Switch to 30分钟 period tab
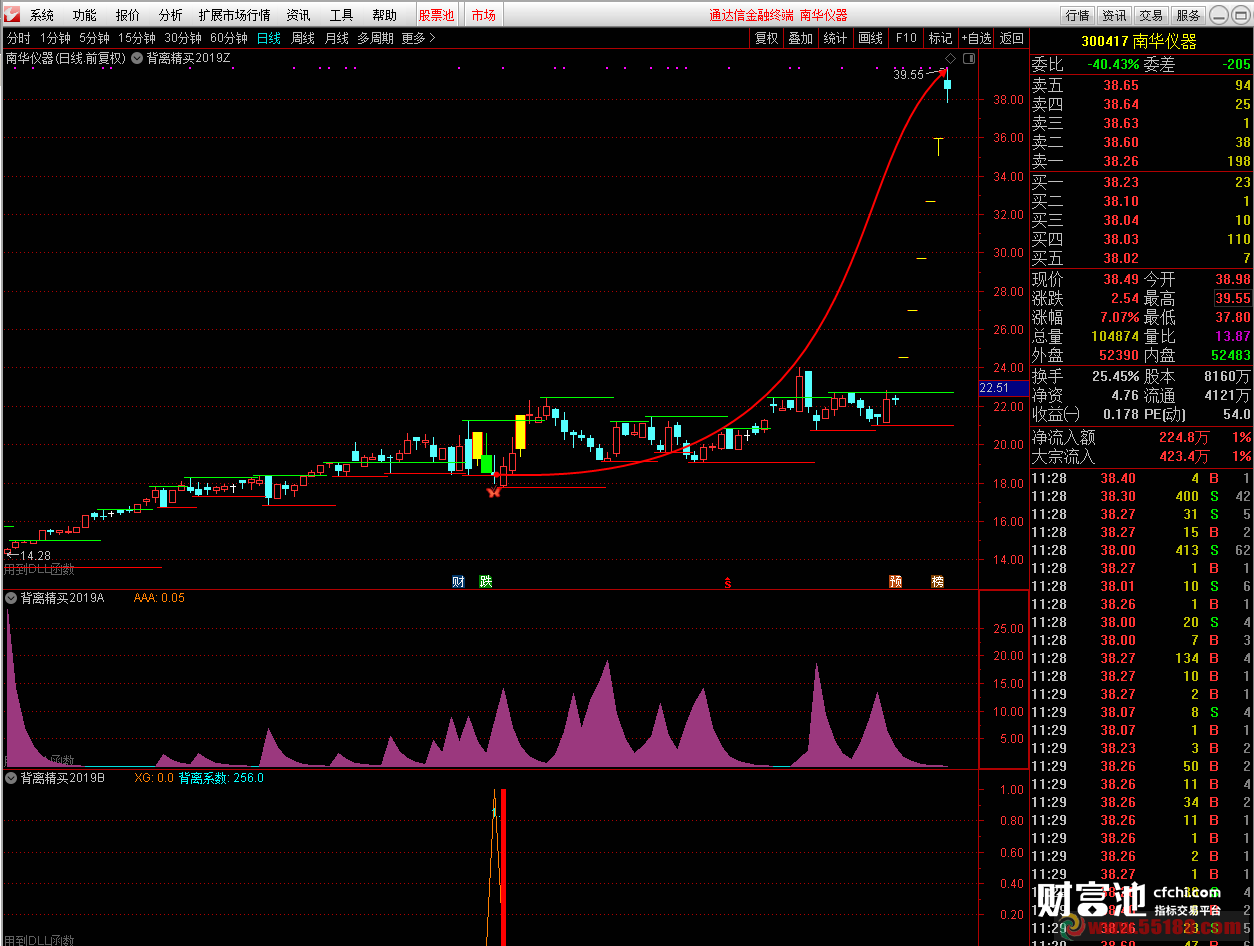 pos(183,38)
